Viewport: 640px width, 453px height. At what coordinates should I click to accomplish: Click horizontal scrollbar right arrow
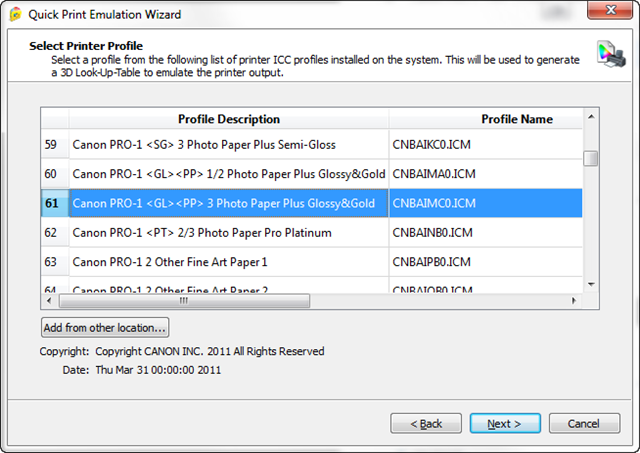point(574,301)
